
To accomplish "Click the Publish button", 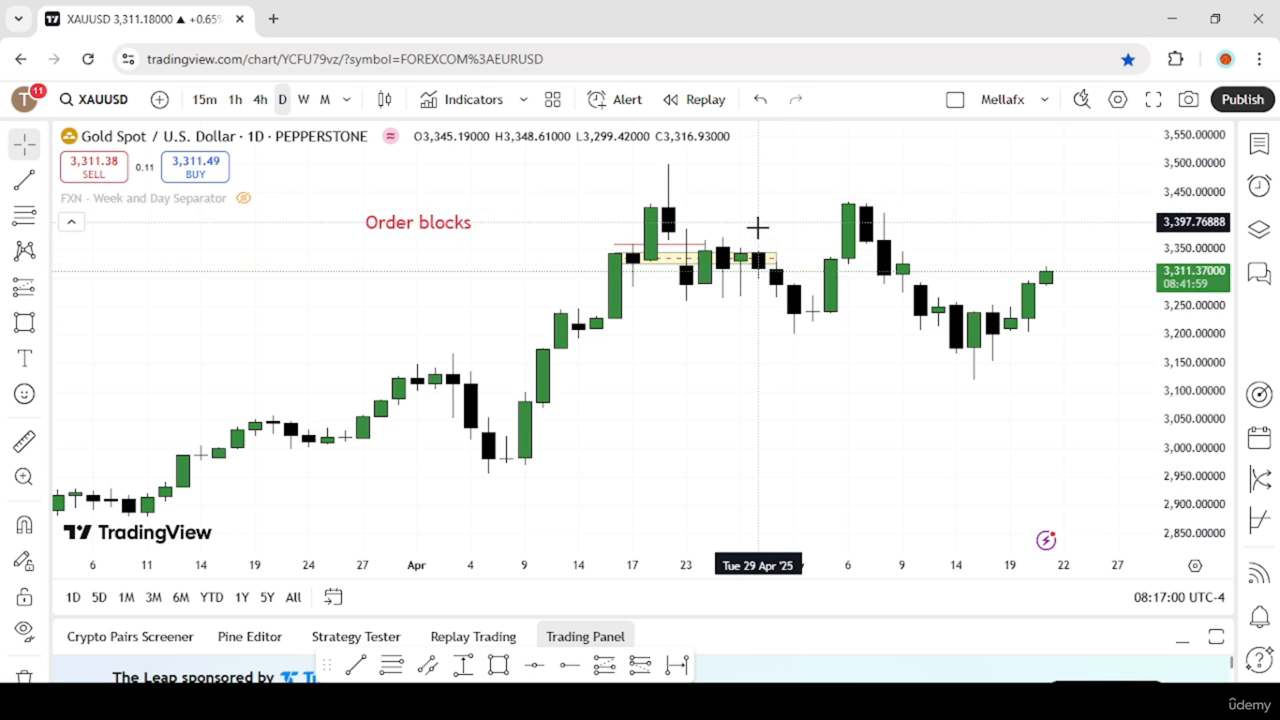I will (x=1243, y=99).
